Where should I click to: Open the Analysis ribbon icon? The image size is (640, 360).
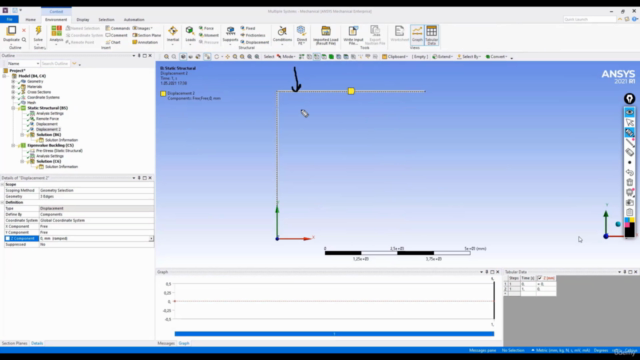click(x=56, y=31)
